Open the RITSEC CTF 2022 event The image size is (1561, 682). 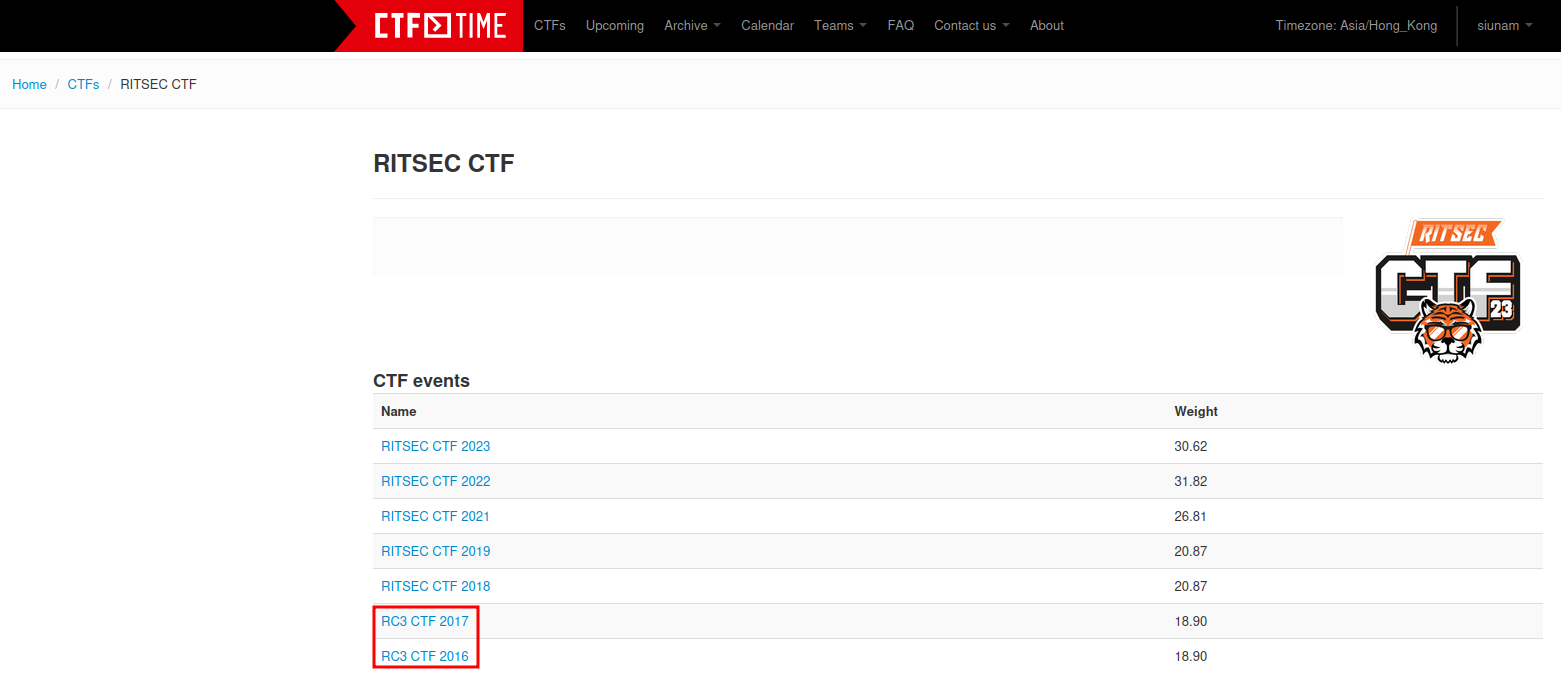[x=436, y=481]
